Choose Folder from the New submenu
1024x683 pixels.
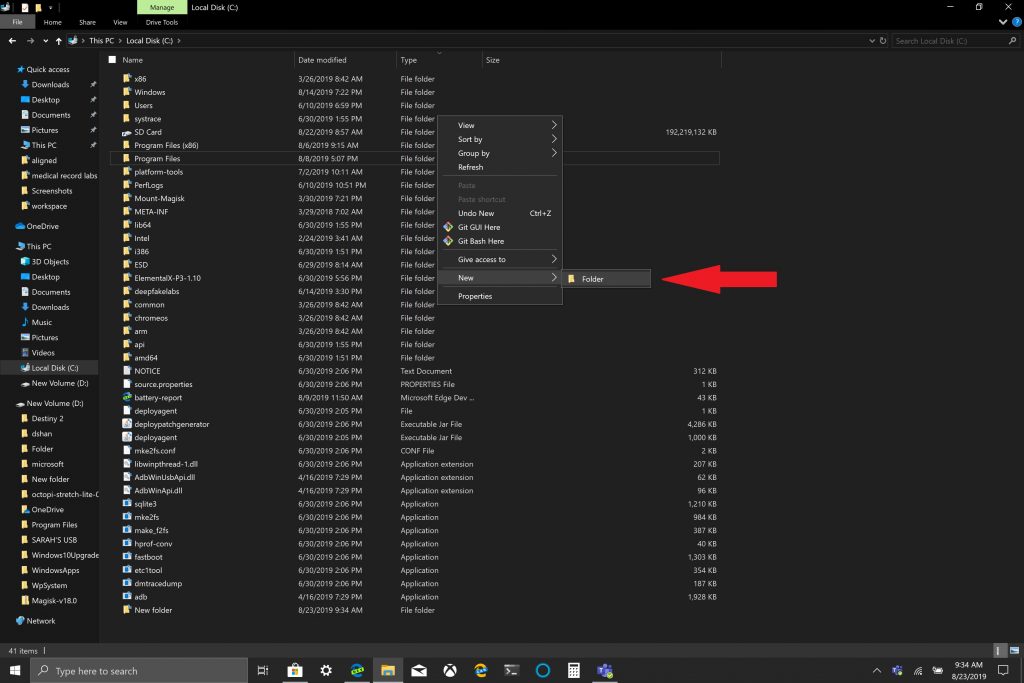click(592, 279)
